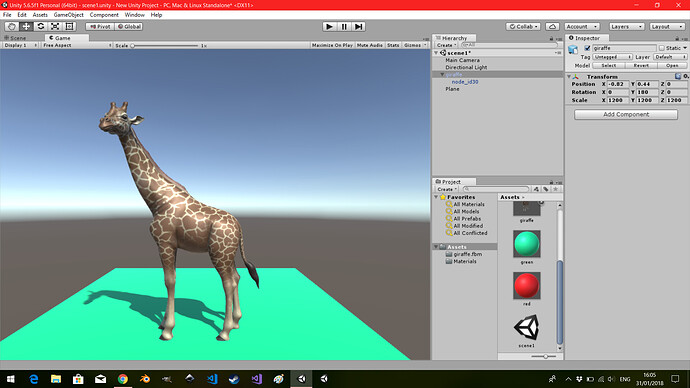
Task: Open the Account dropdown
Action: pos(582,26)
